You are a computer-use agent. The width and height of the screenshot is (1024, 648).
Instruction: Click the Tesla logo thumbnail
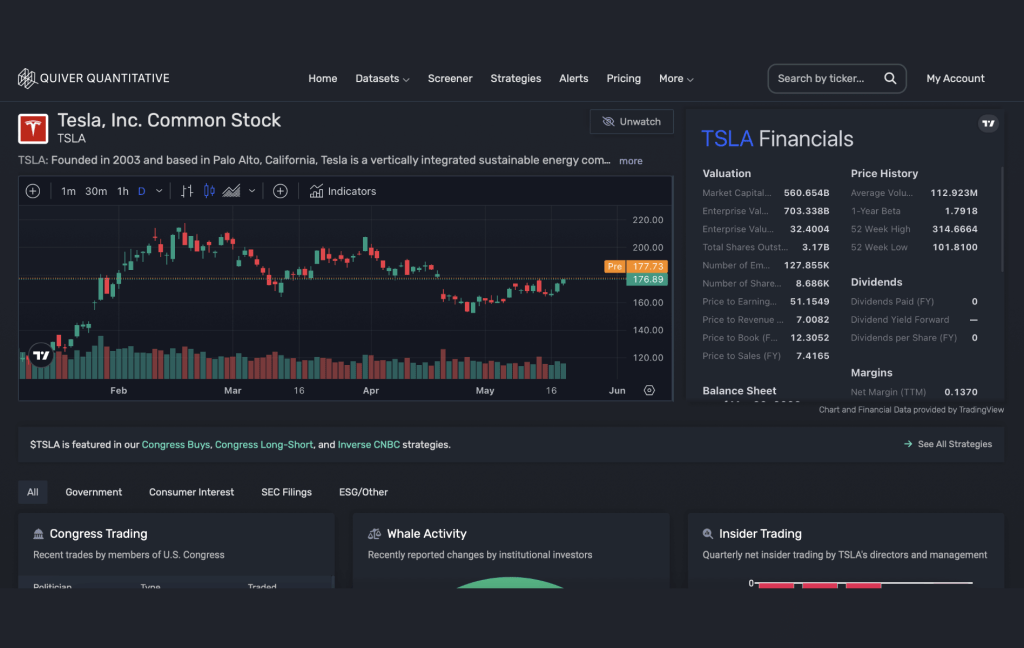[33, 128]
